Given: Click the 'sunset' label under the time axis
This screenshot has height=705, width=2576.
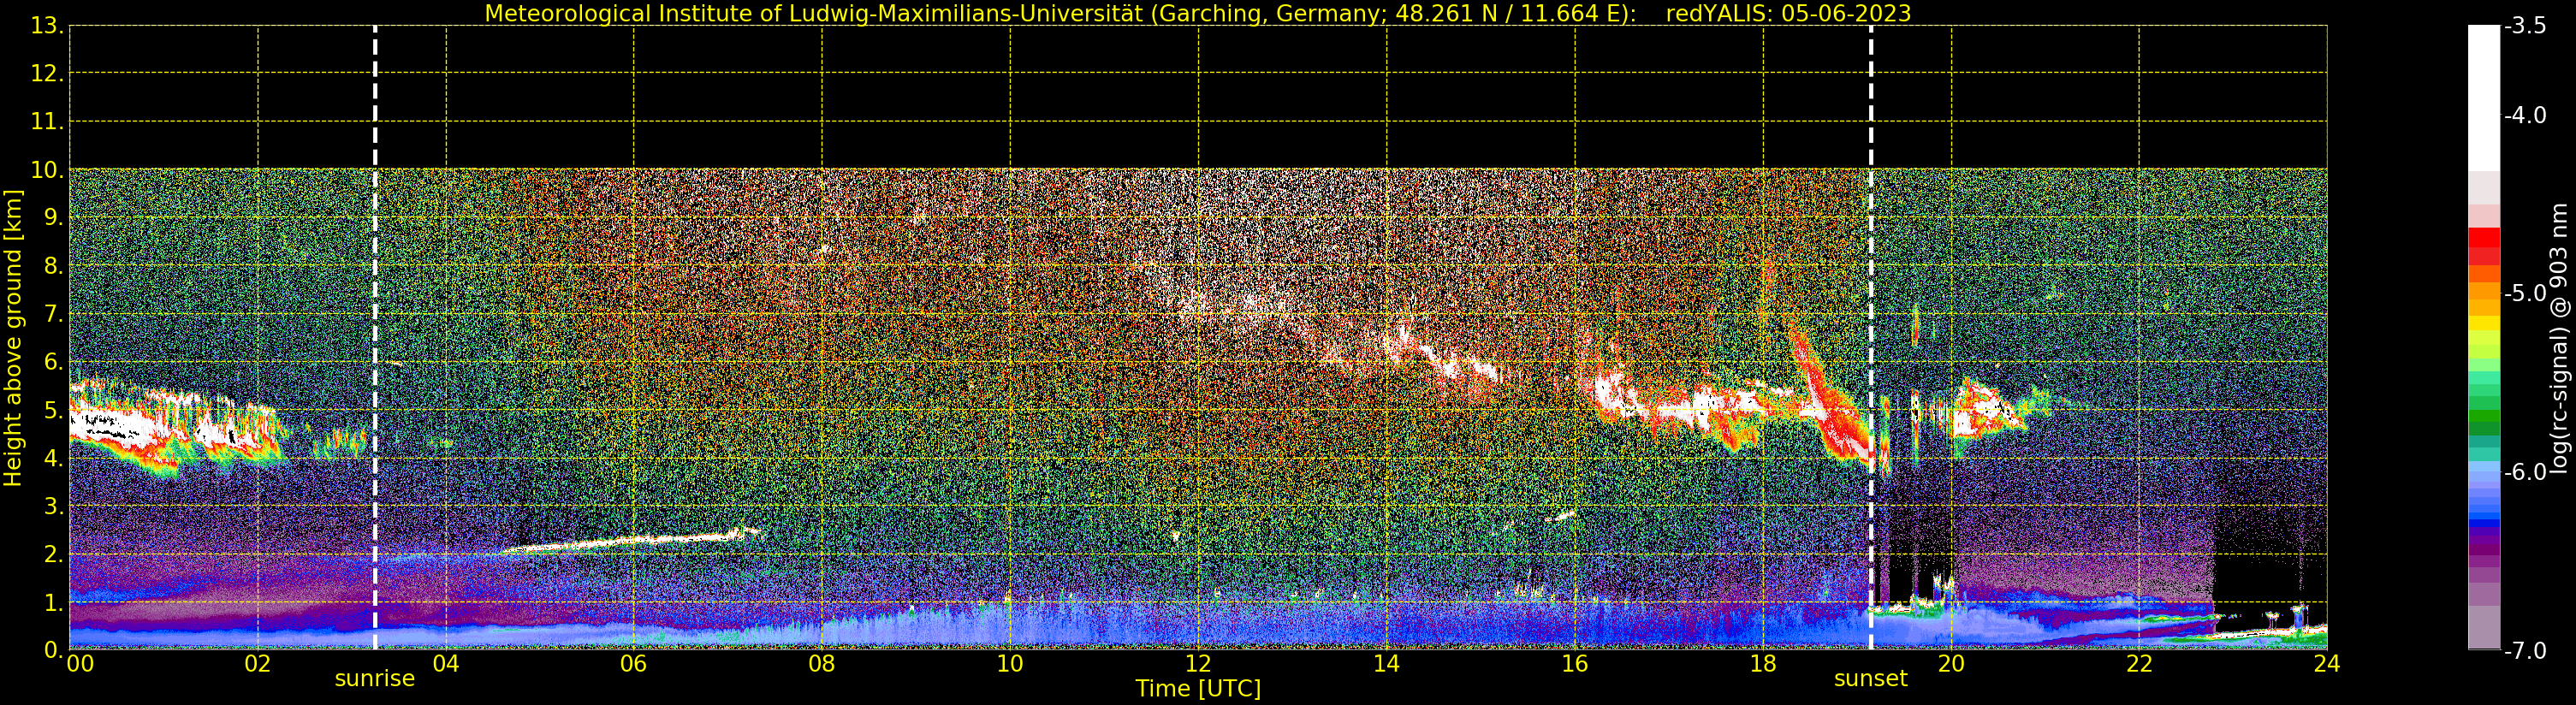Looking at the screenshot, I should pos(1871,679).
